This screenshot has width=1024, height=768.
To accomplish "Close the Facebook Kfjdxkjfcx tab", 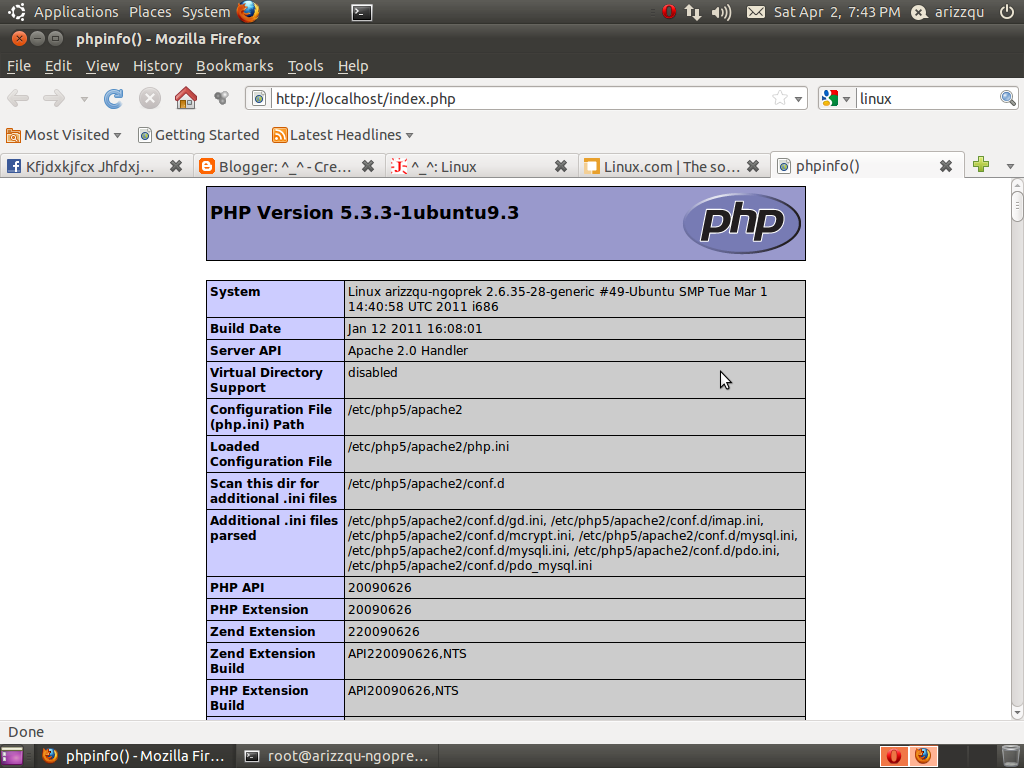I will point(176,167).
